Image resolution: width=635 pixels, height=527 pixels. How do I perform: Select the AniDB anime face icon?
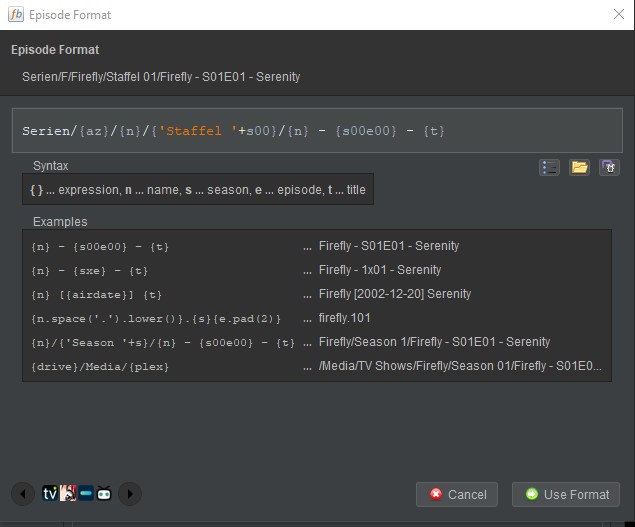(x=68, y=493)
